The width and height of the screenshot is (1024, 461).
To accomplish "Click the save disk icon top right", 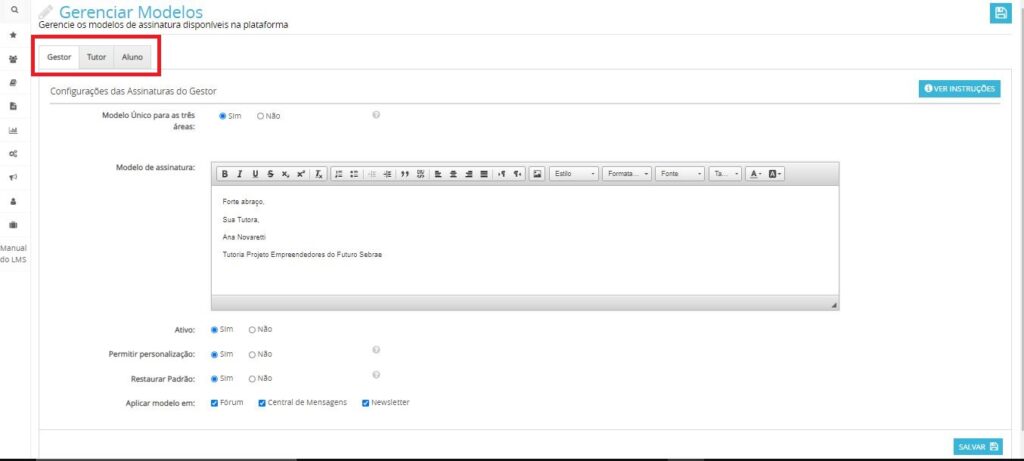I will 999,12.
